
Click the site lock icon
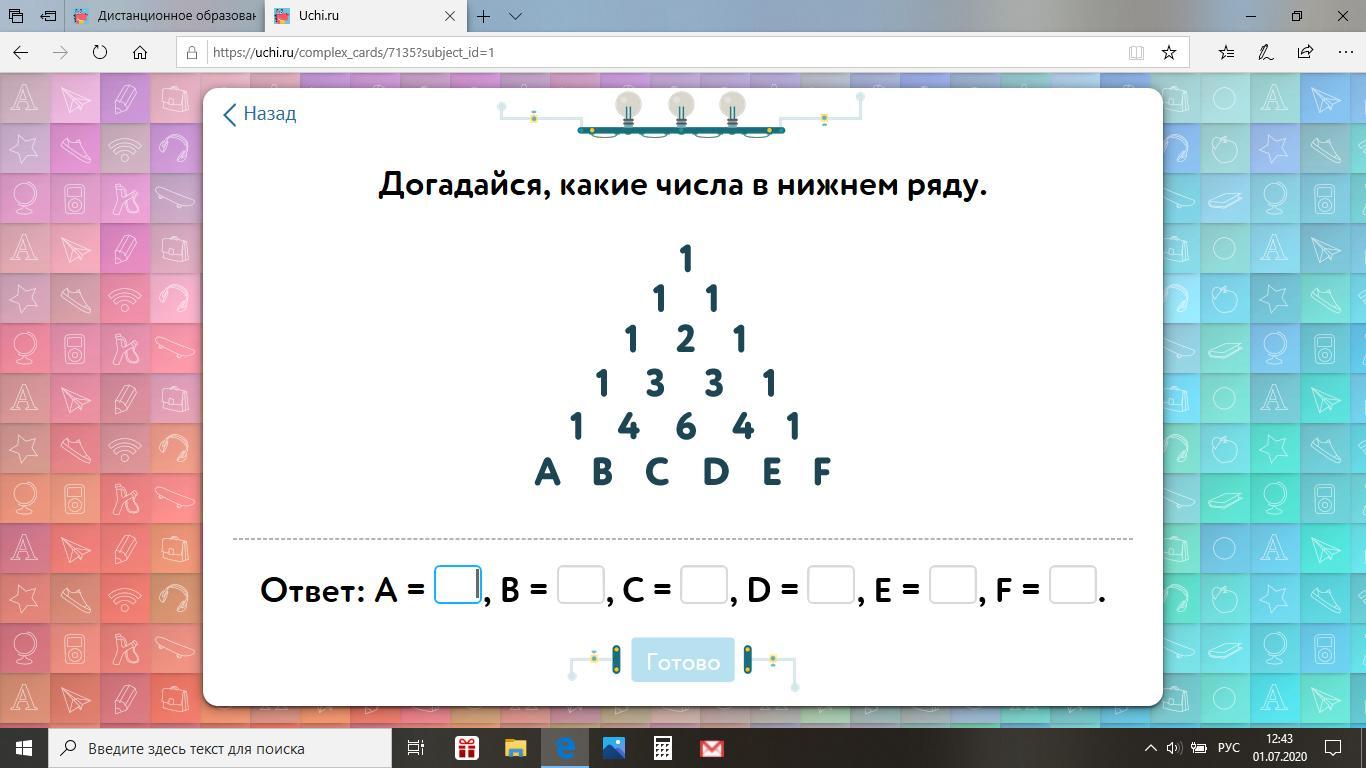tap(192, 52)
